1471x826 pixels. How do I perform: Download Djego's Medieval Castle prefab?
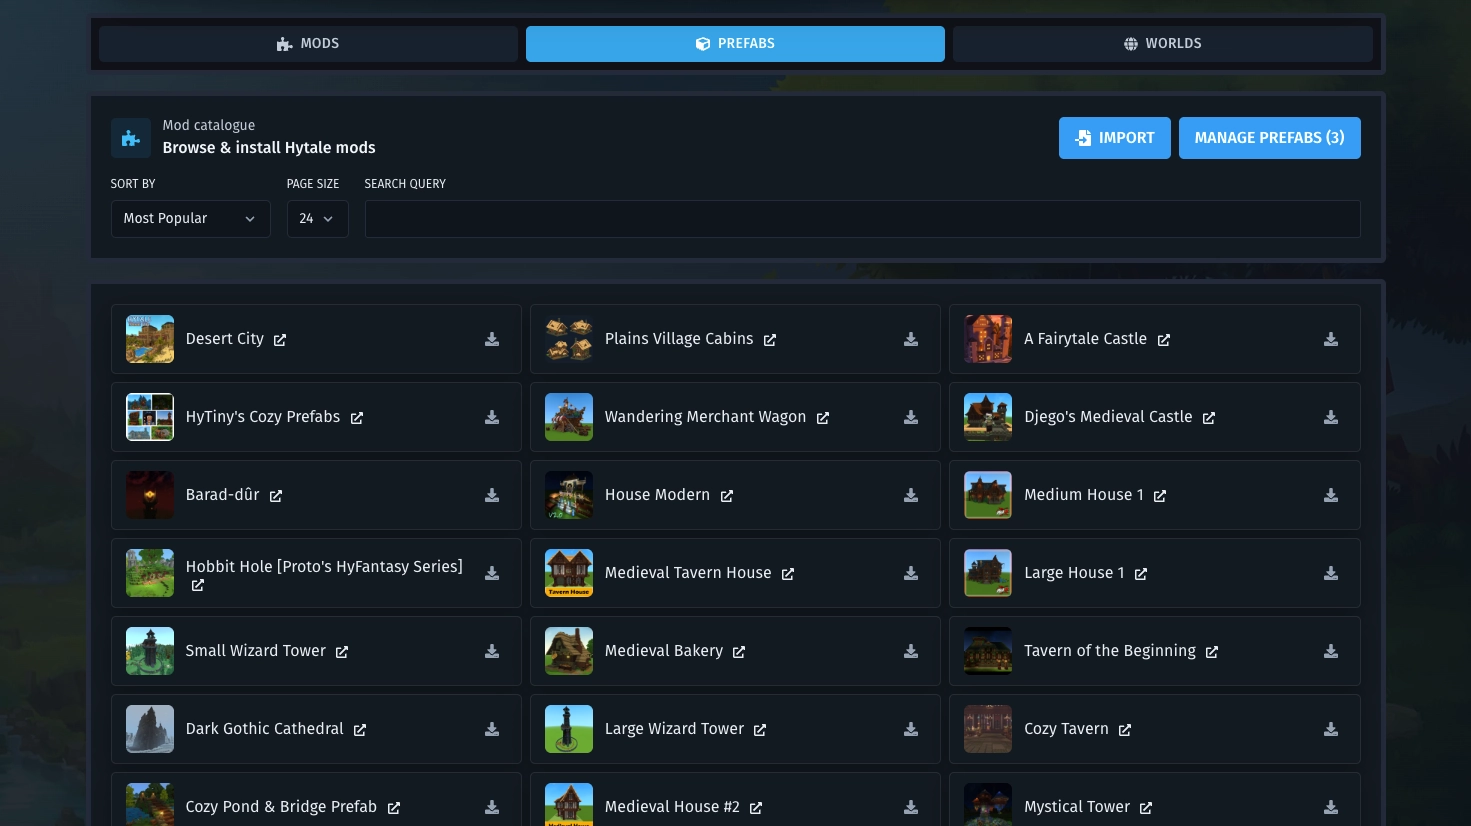(x=1331, y=418)
